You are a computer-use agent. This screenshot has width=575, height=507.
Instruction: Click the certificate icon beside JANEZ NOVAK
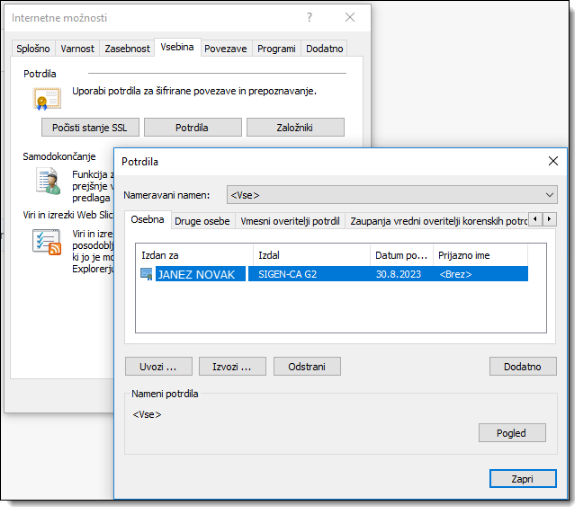[x=146, y=274]
